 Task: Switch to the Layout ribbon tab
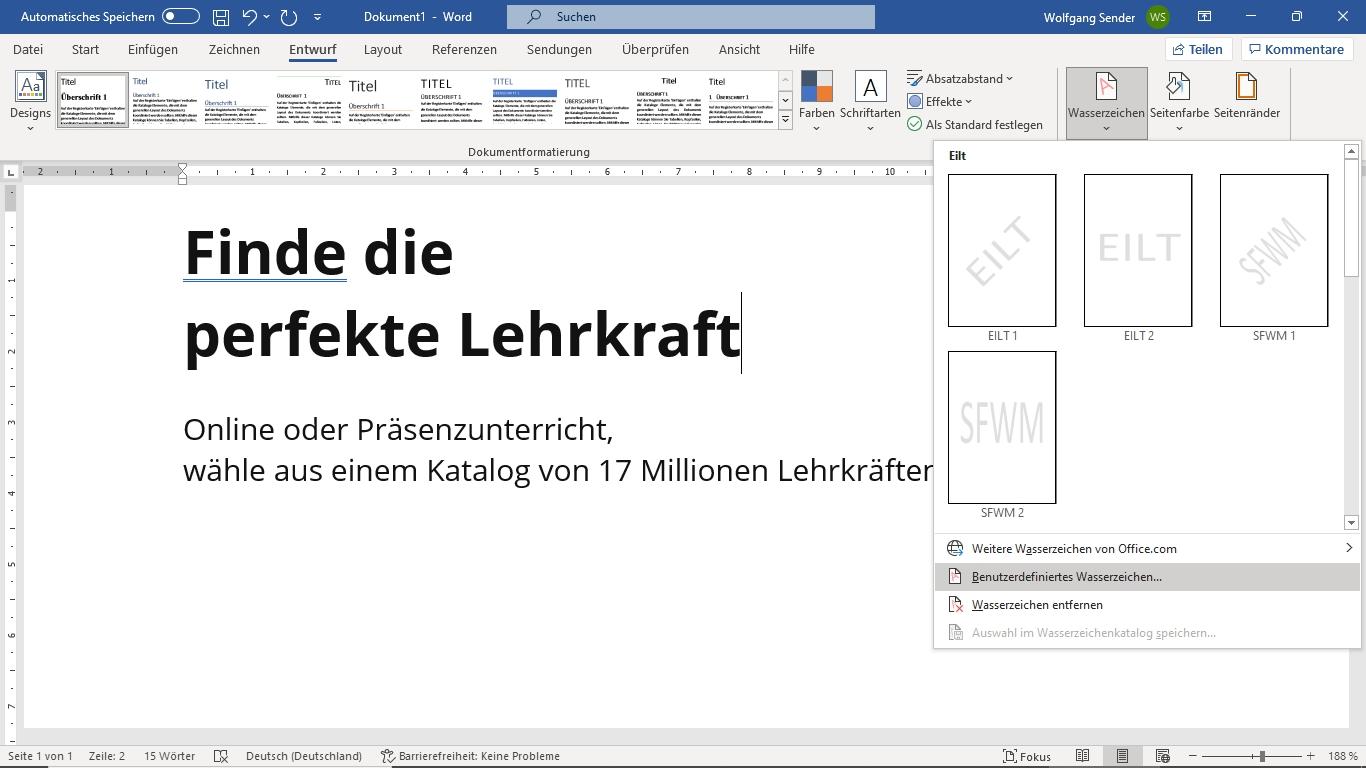[x=382, y=49]
